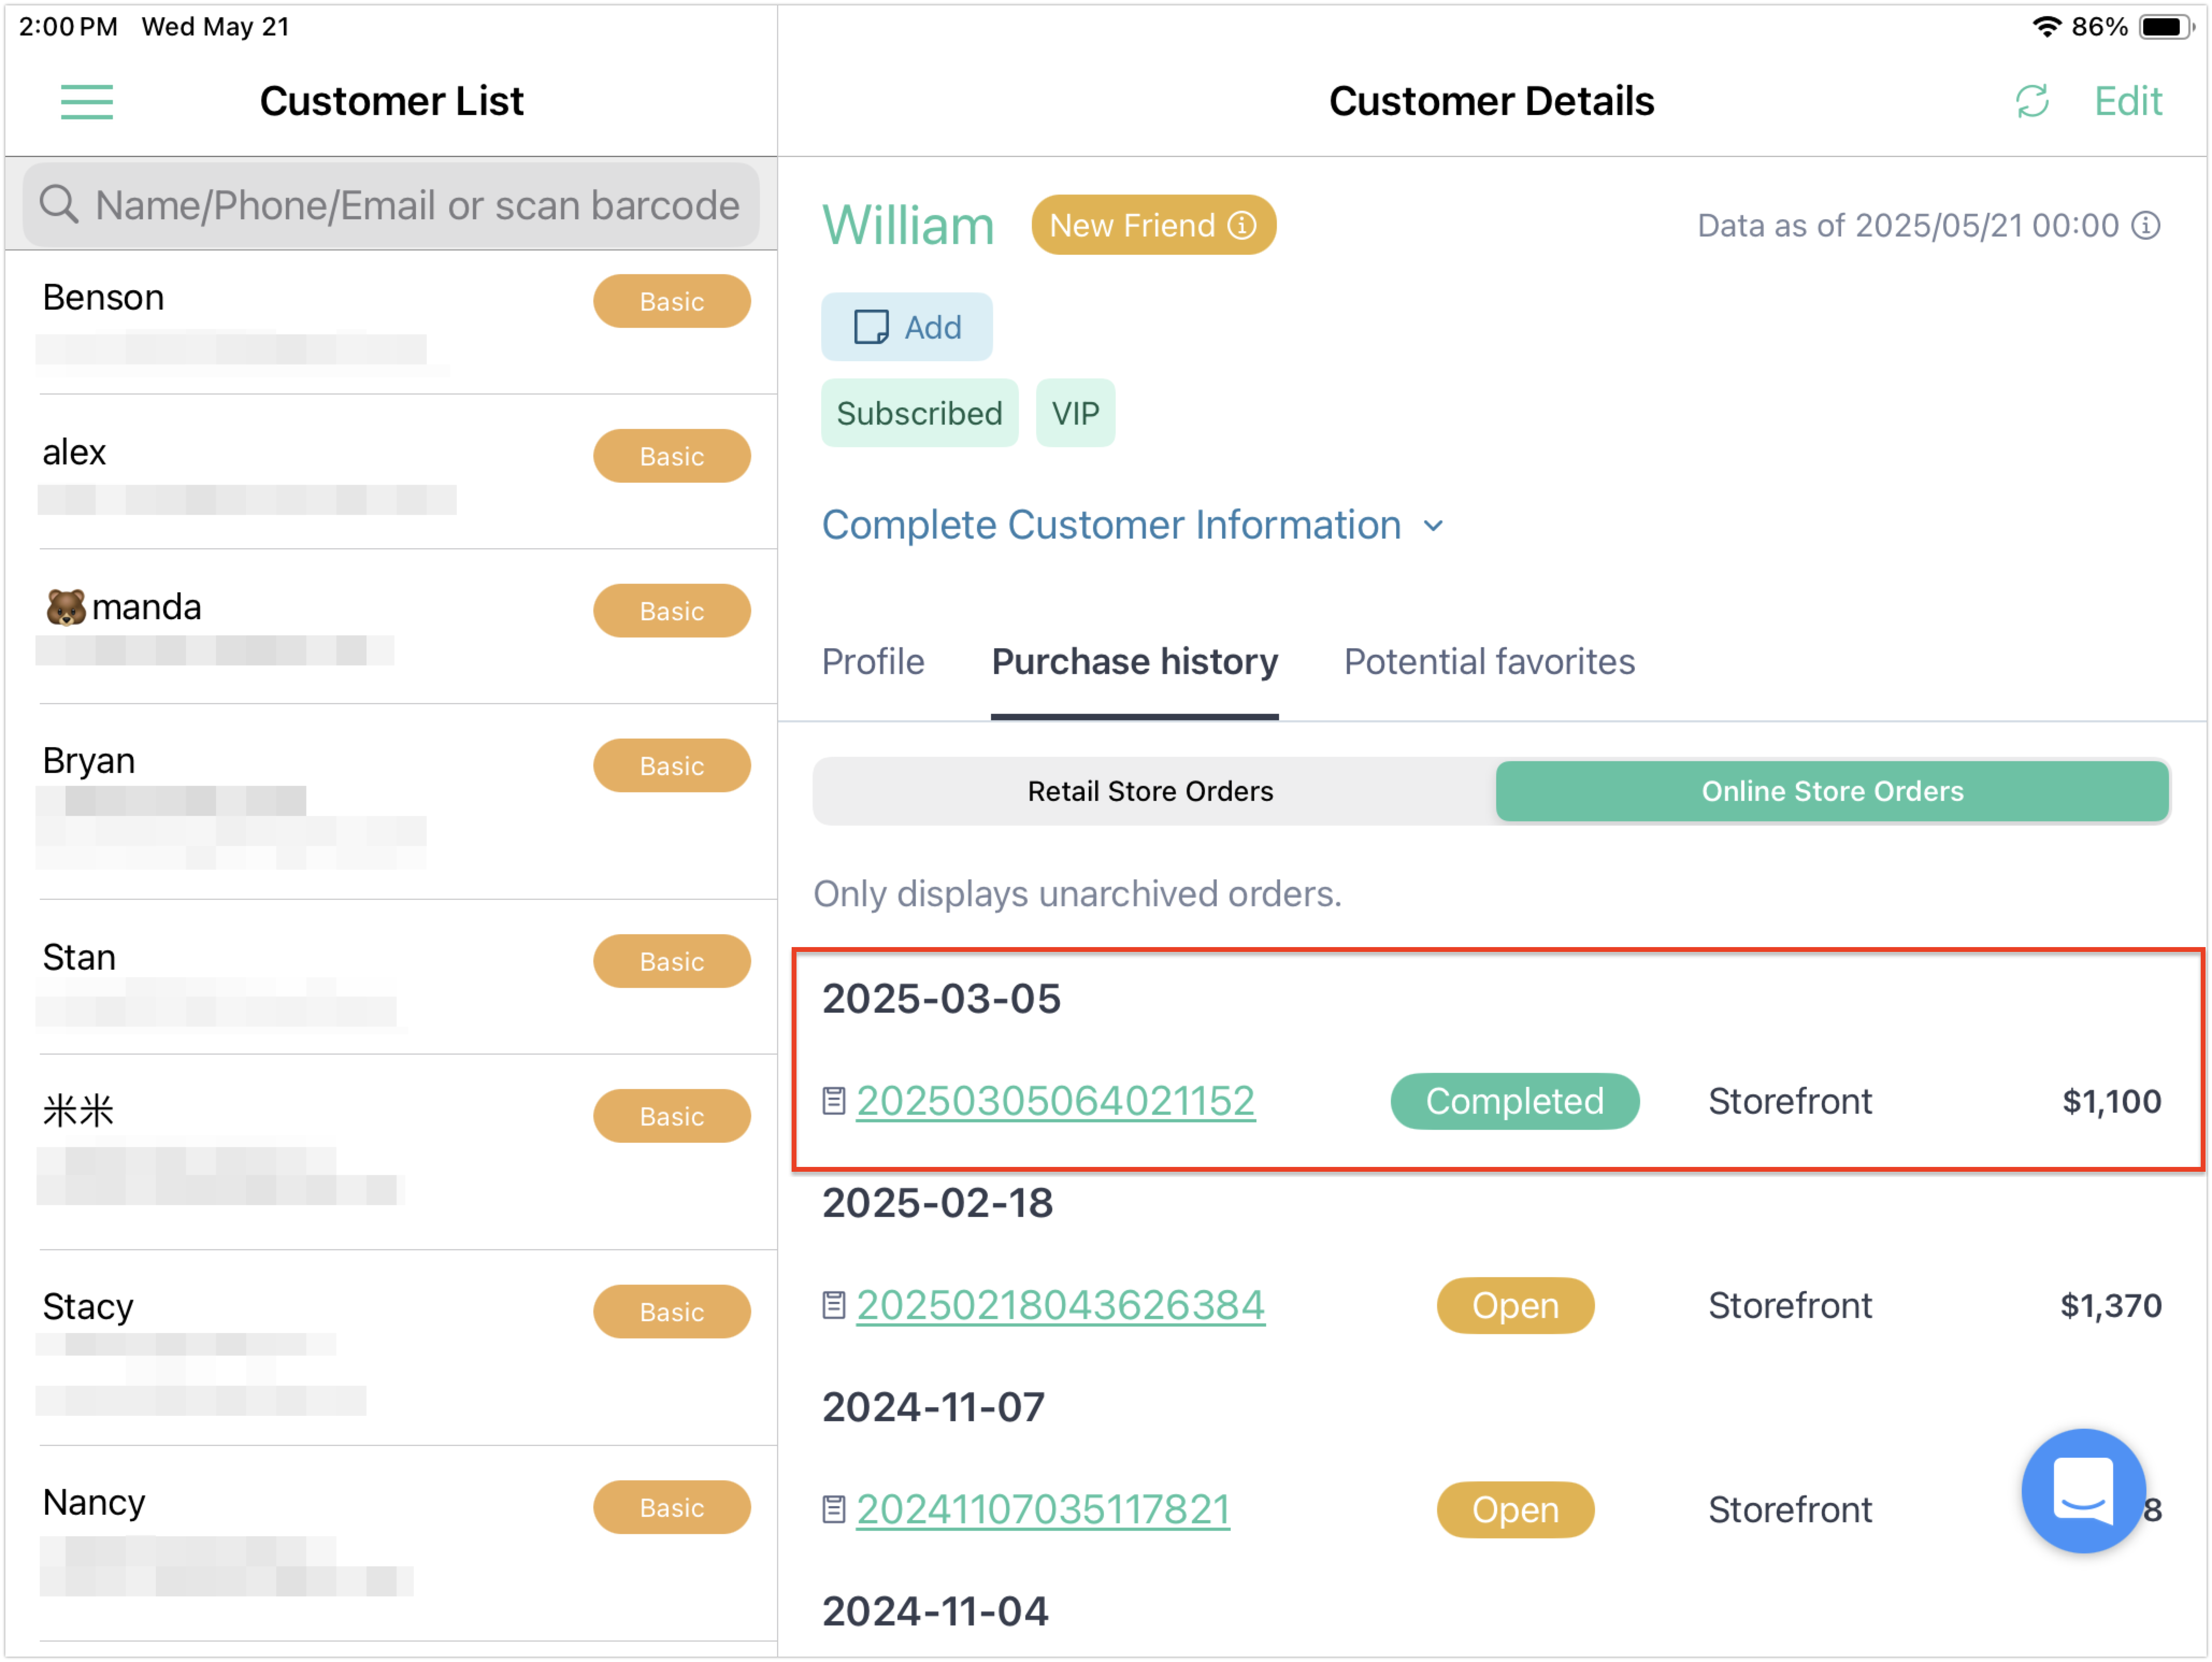Viewport: 2212px width, 1662px height.
Task: Click receipt icon beside order 20250218043626384
Action: [834, 1306]
